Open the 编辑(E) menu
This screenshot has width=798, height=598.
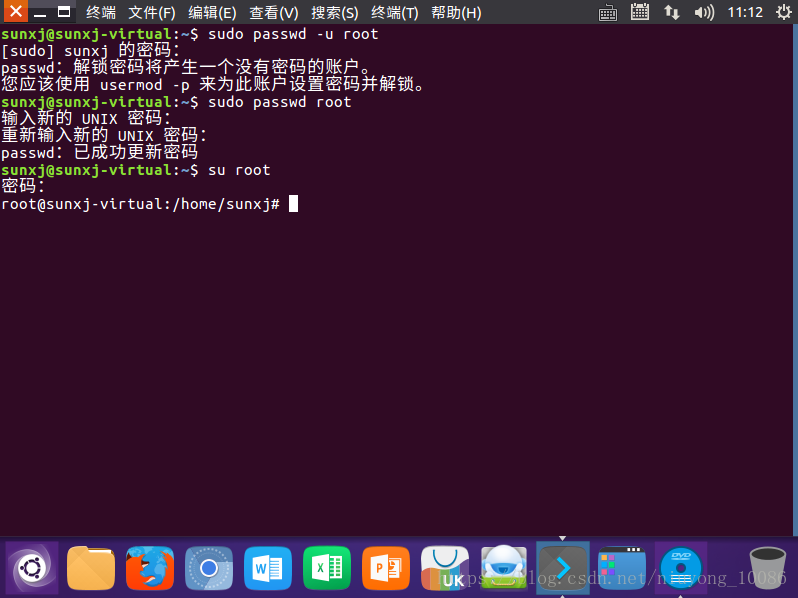(212, 12)
